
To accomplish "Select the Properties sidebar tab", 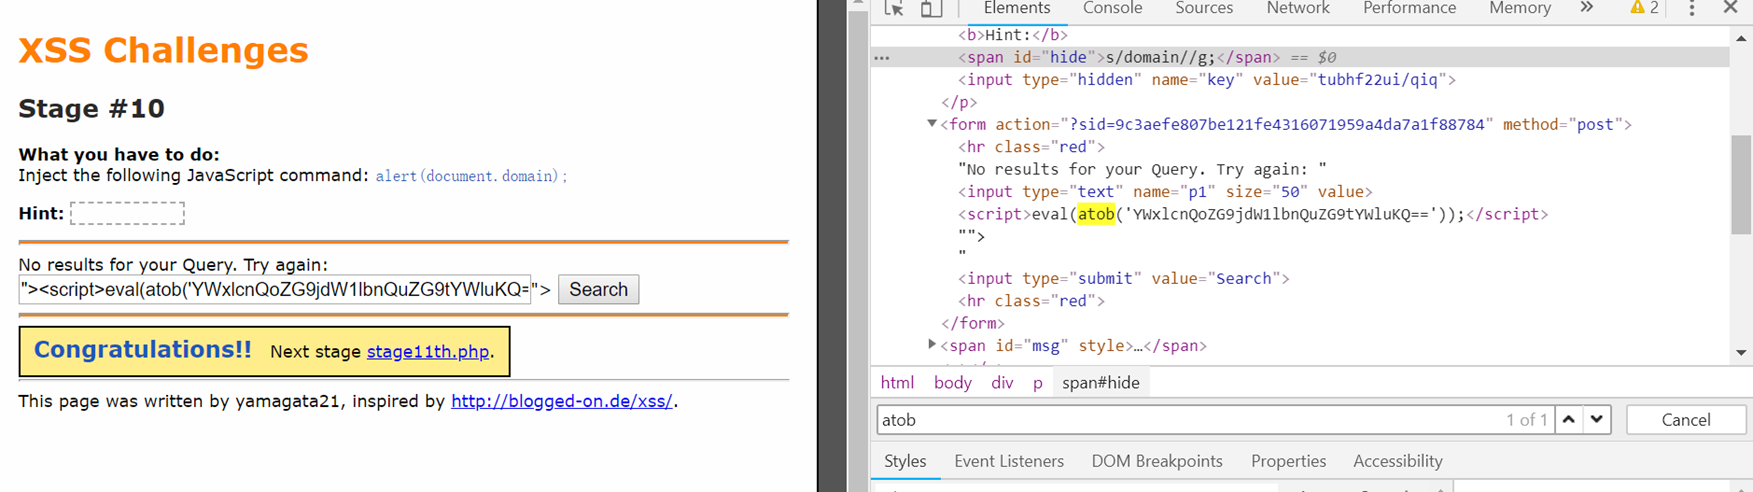I will (1288, 461).
